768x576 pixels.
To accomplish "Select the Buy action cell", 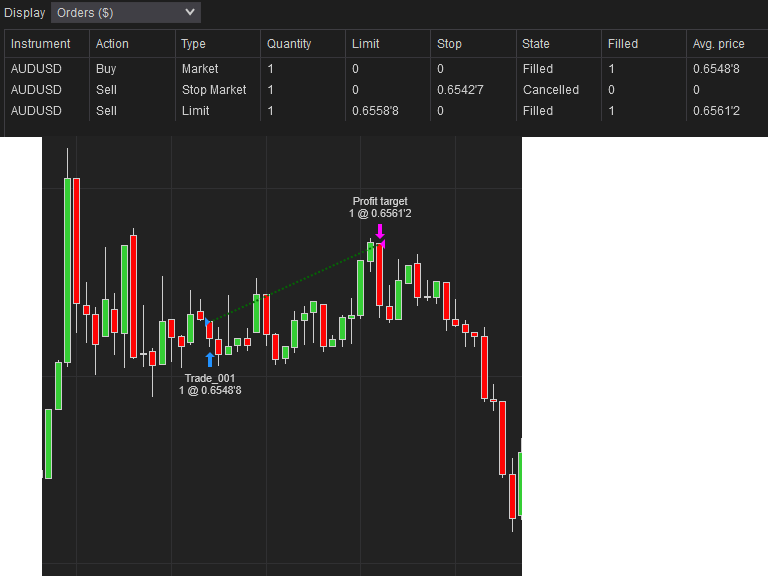I will pyautogui.click(x=106, y=69).
